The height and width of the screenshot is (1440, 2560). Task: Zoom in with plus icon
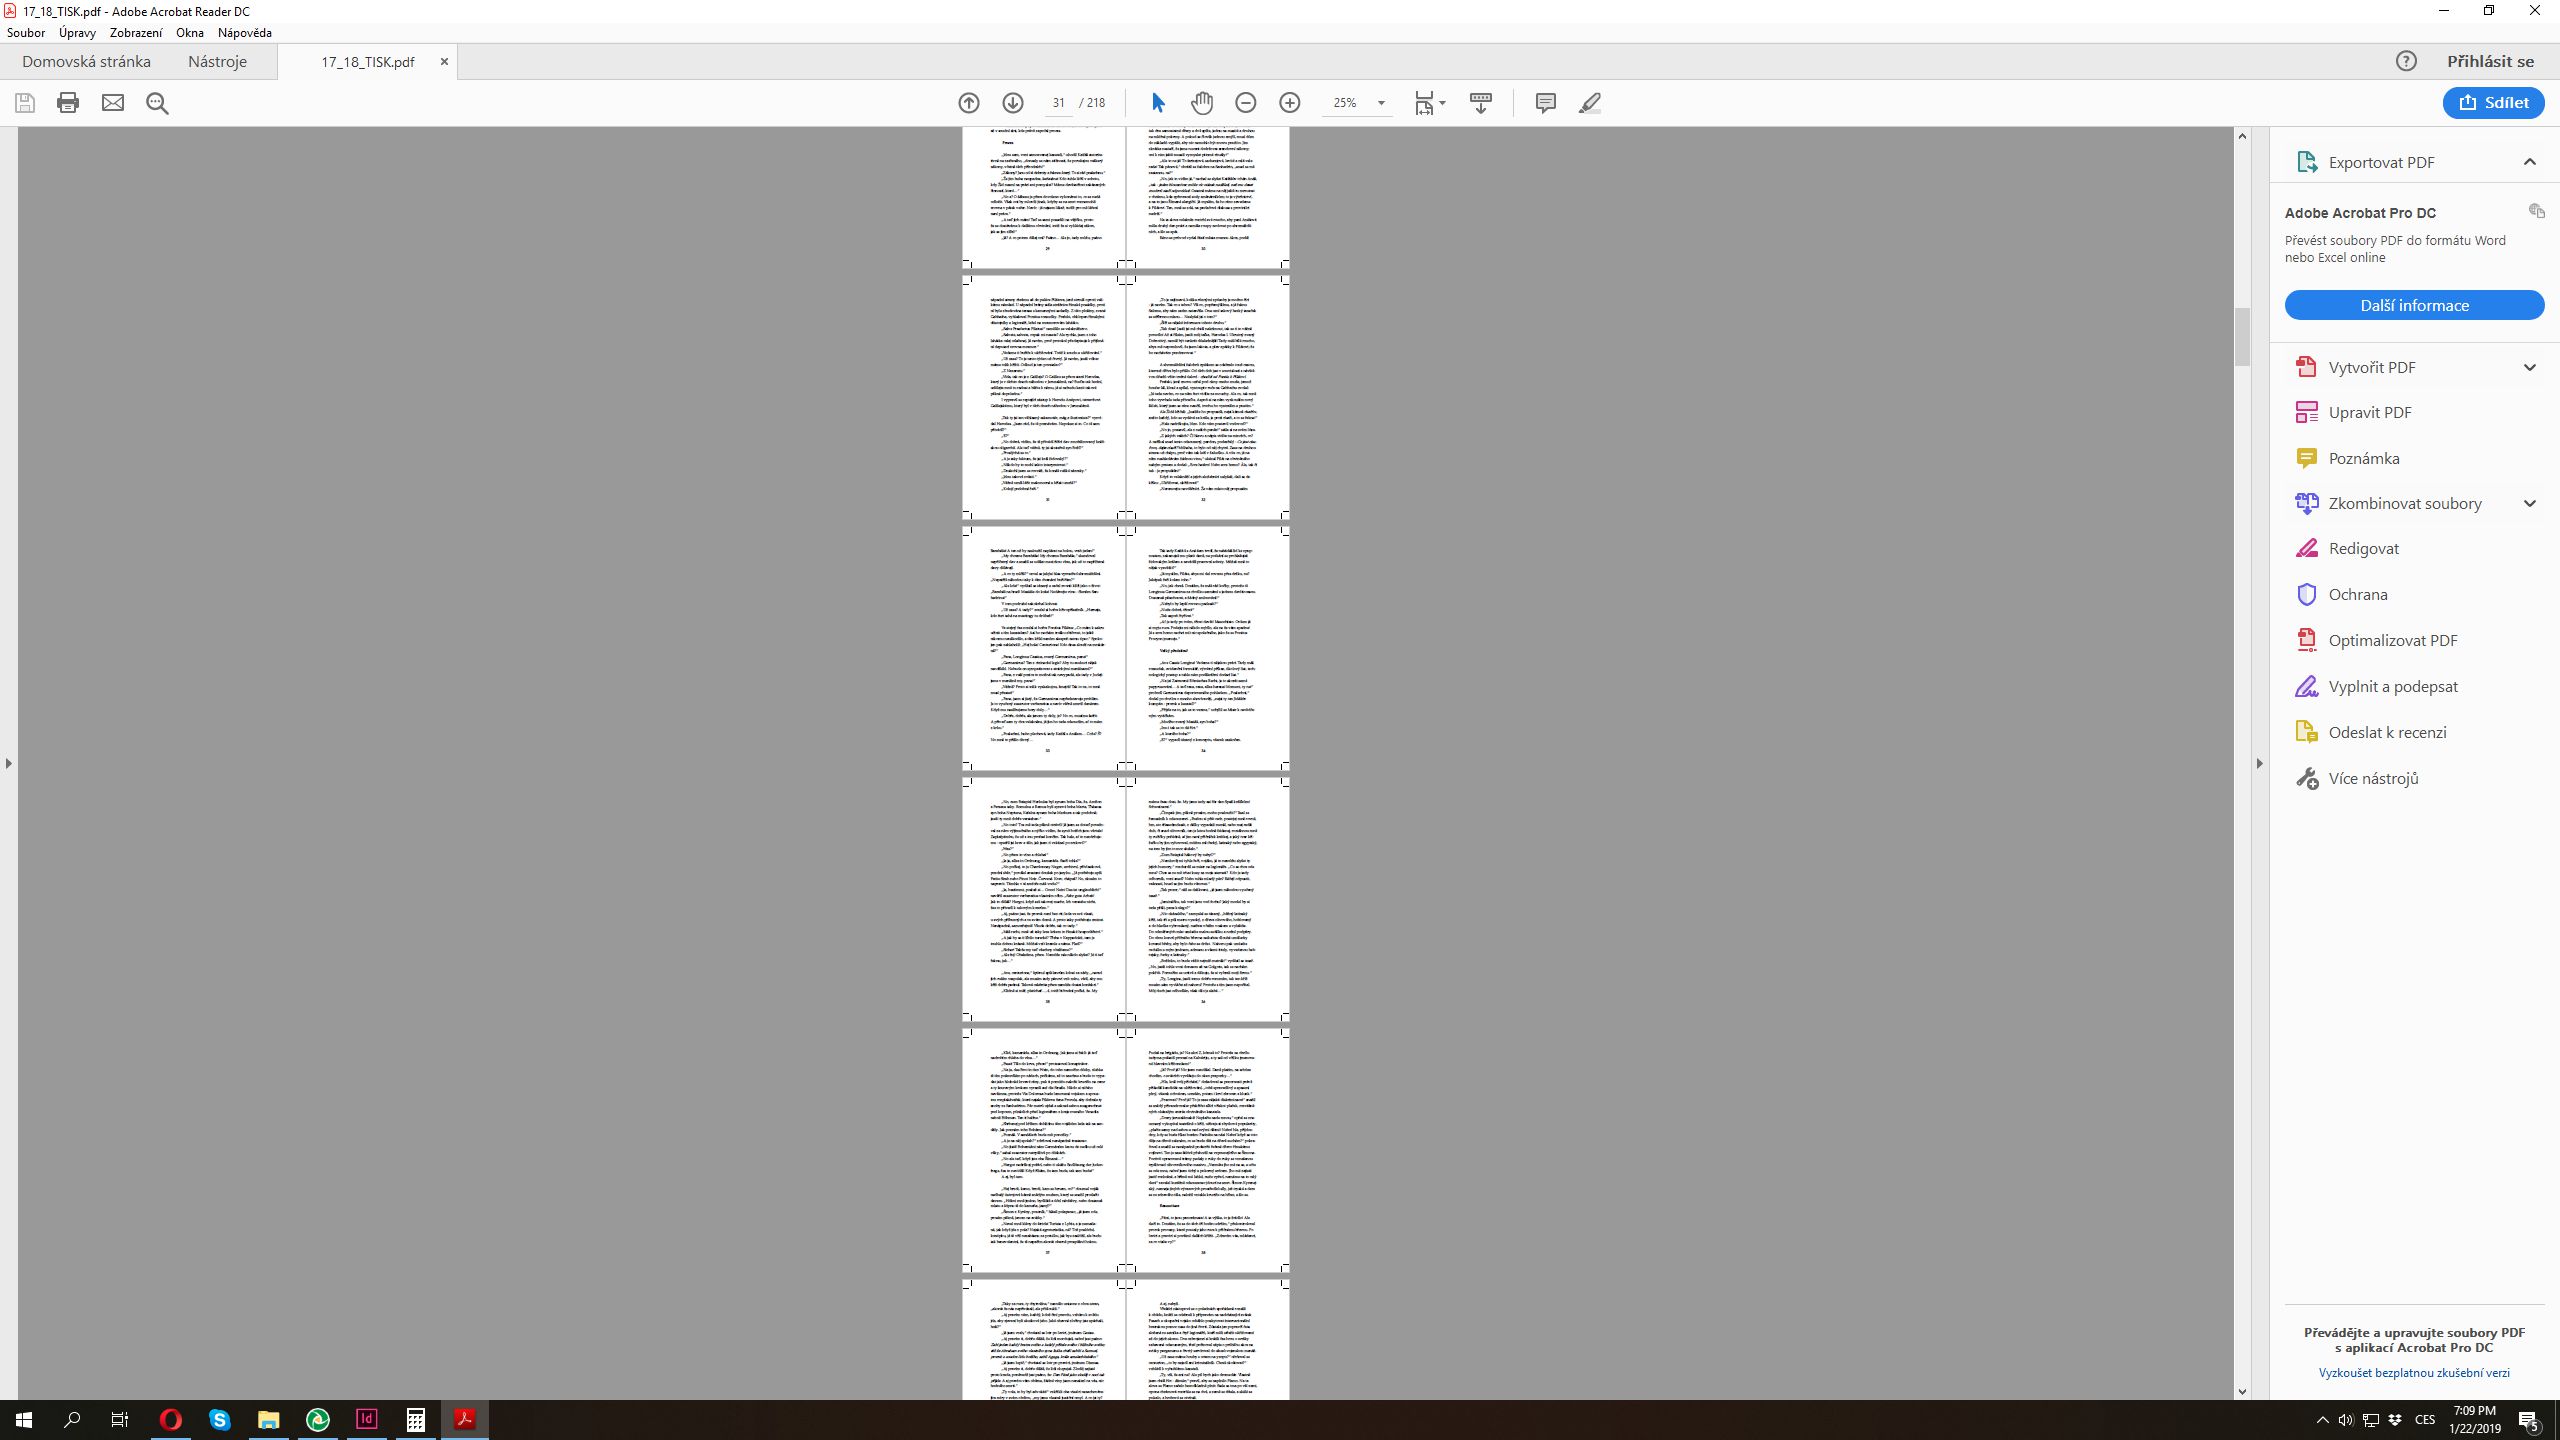(x=1290, y=103)
